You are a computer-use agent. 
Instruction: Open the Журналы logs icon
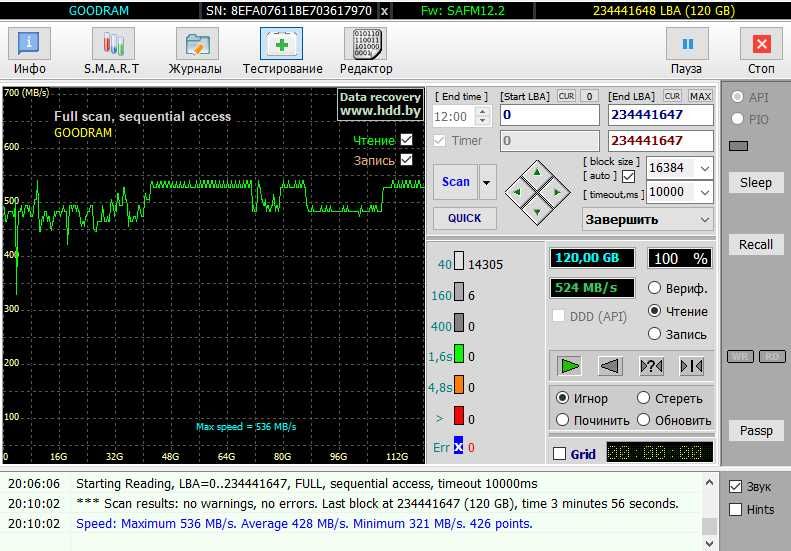pyautogui.click(x=197, y=45)
